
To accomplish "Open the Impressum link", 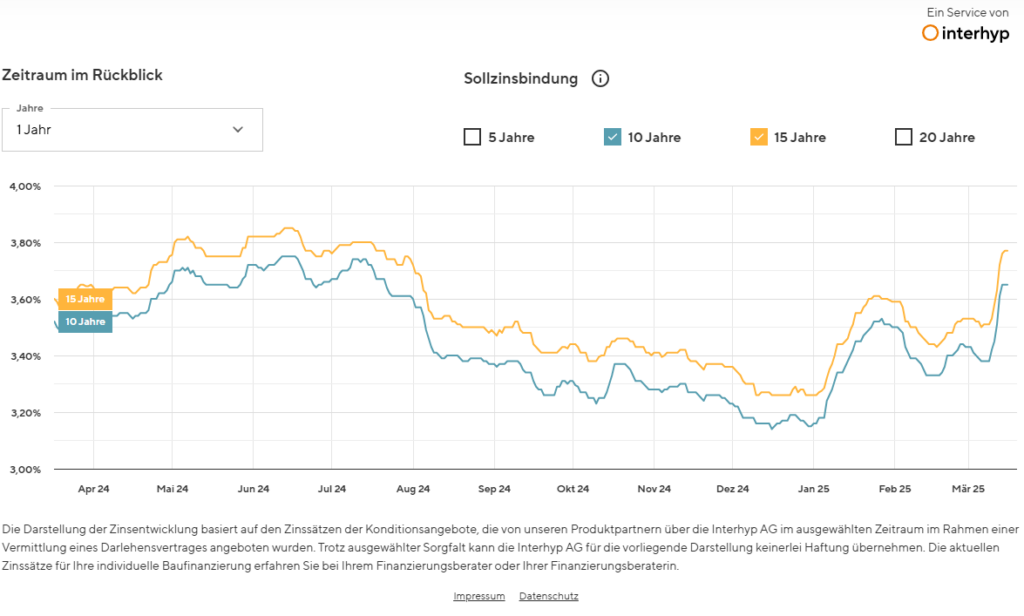I will click(x=479, y=596).
